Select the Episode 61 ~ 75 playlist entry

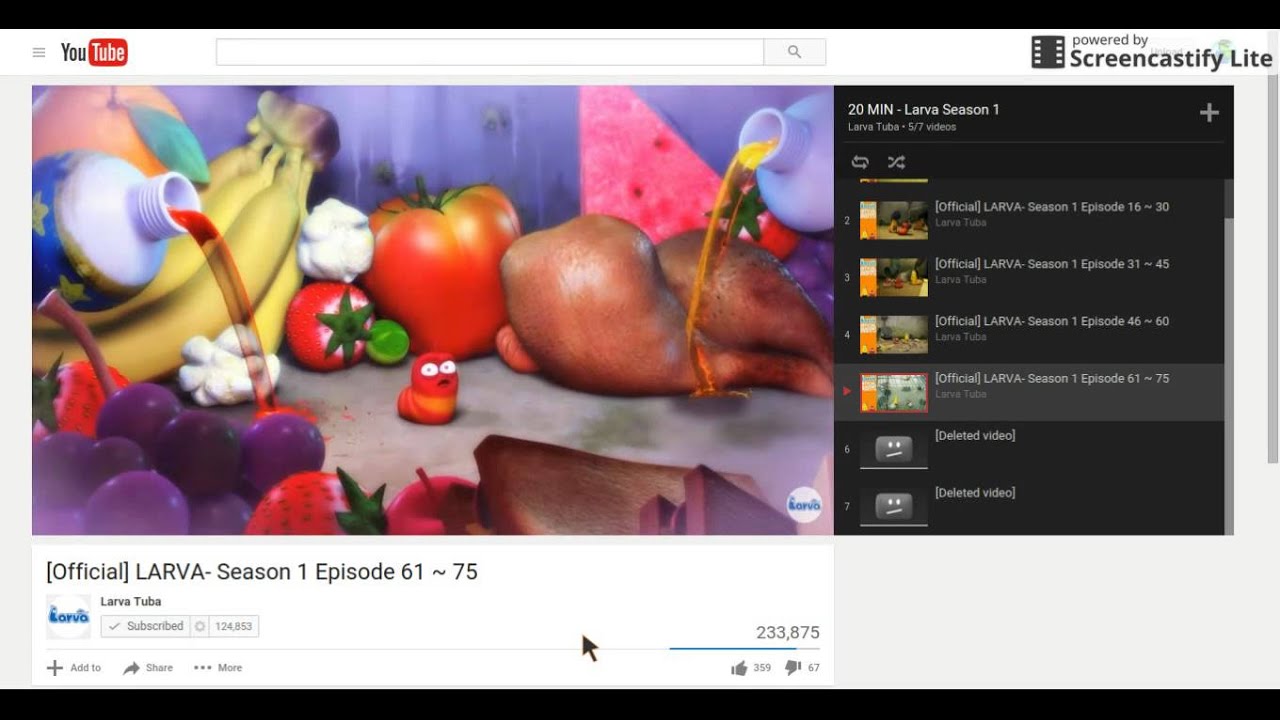pyautogui.click(x=1029, y=392)
